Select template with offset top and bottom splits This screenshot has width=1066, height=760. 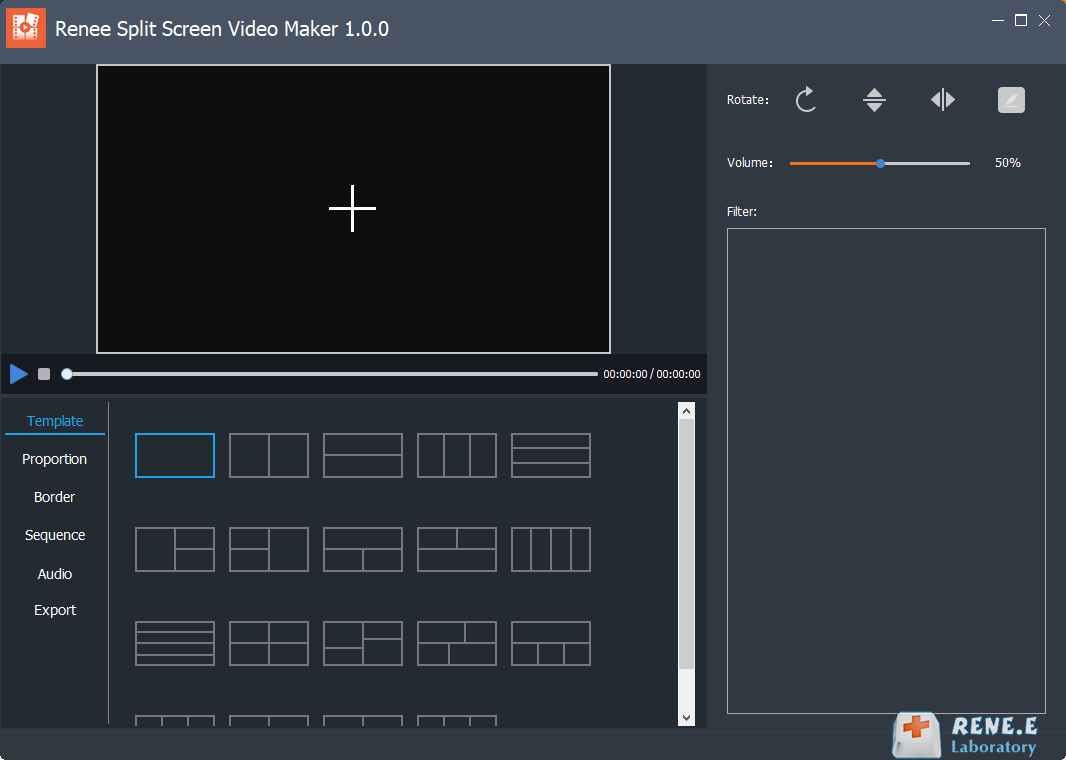coord(457,643)
